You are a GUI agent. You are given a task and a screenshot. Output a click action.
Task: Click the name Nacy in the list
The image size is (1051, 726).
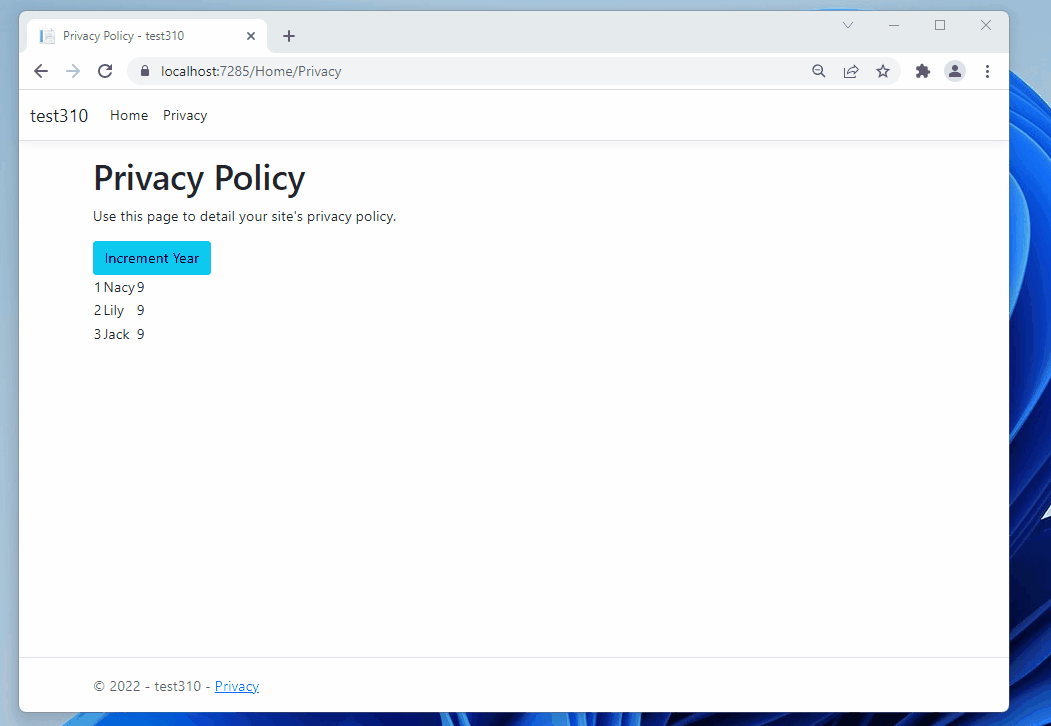click(119, 288)
